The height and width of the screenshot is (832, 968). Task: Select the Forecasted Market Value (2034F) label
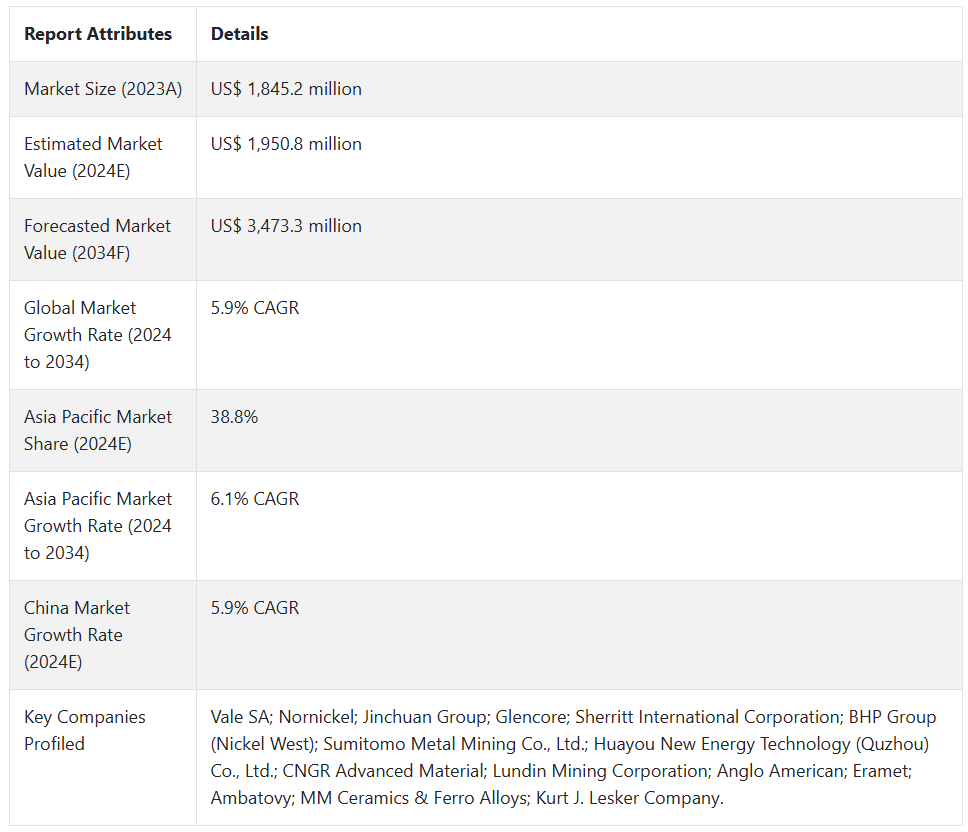[x=97, y=239]
